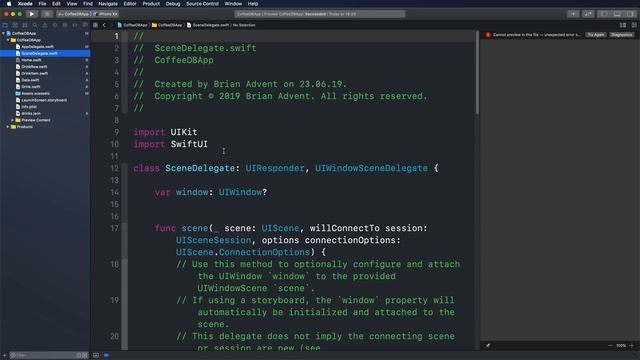The height and width of the screenshot is (360, 640).
Task: Open the Test navigator icon
Action: click(55, 25)
